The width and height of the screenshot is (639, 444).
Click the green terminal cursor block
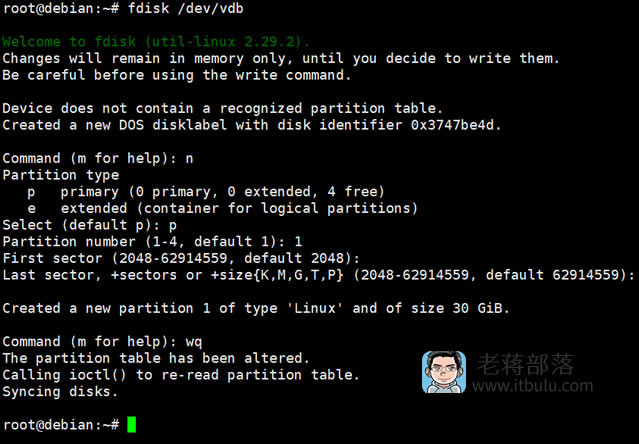coord(132,424)
